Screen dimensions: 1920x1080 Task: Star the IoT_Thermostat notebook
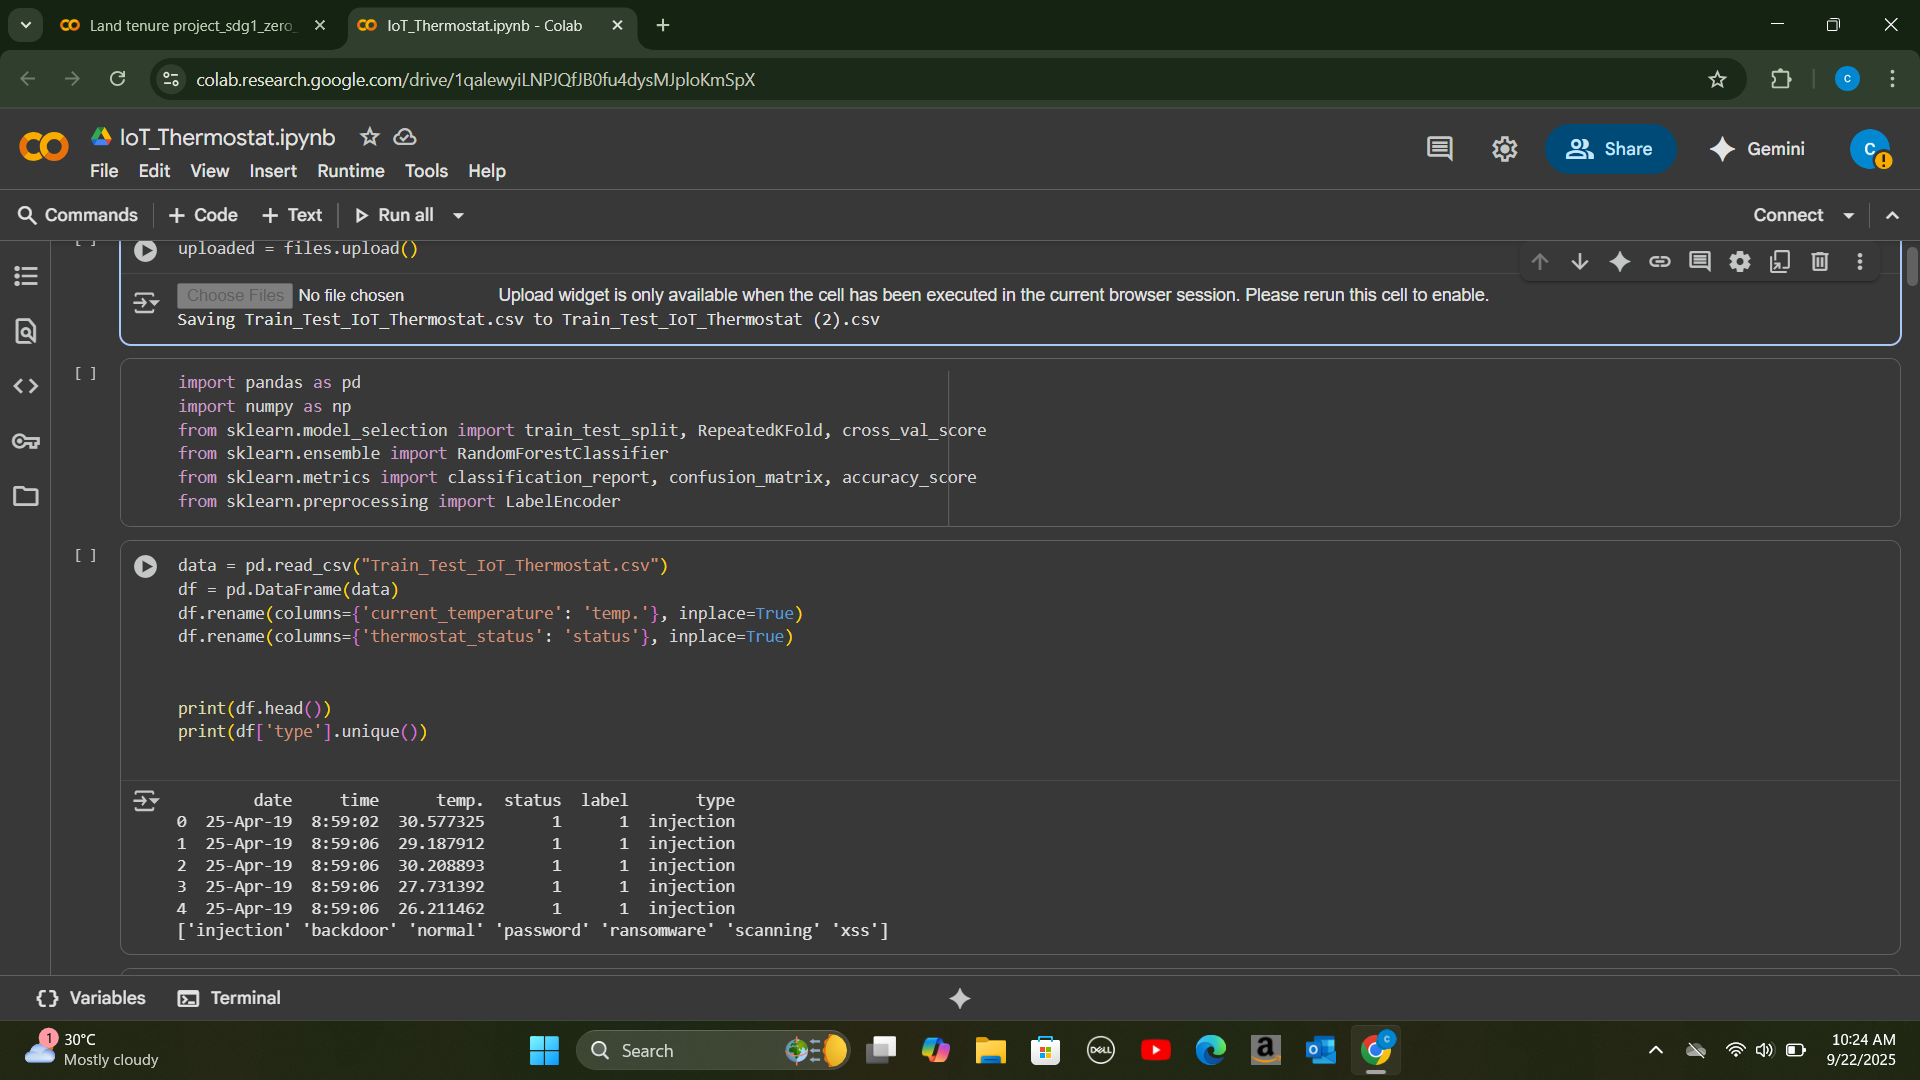(x=370, y=137)
